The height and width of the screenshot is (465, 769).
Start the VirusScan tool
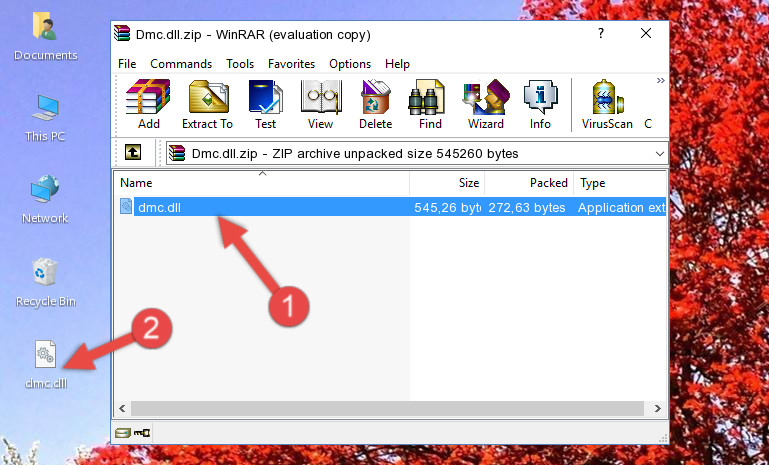coord(607,104)
